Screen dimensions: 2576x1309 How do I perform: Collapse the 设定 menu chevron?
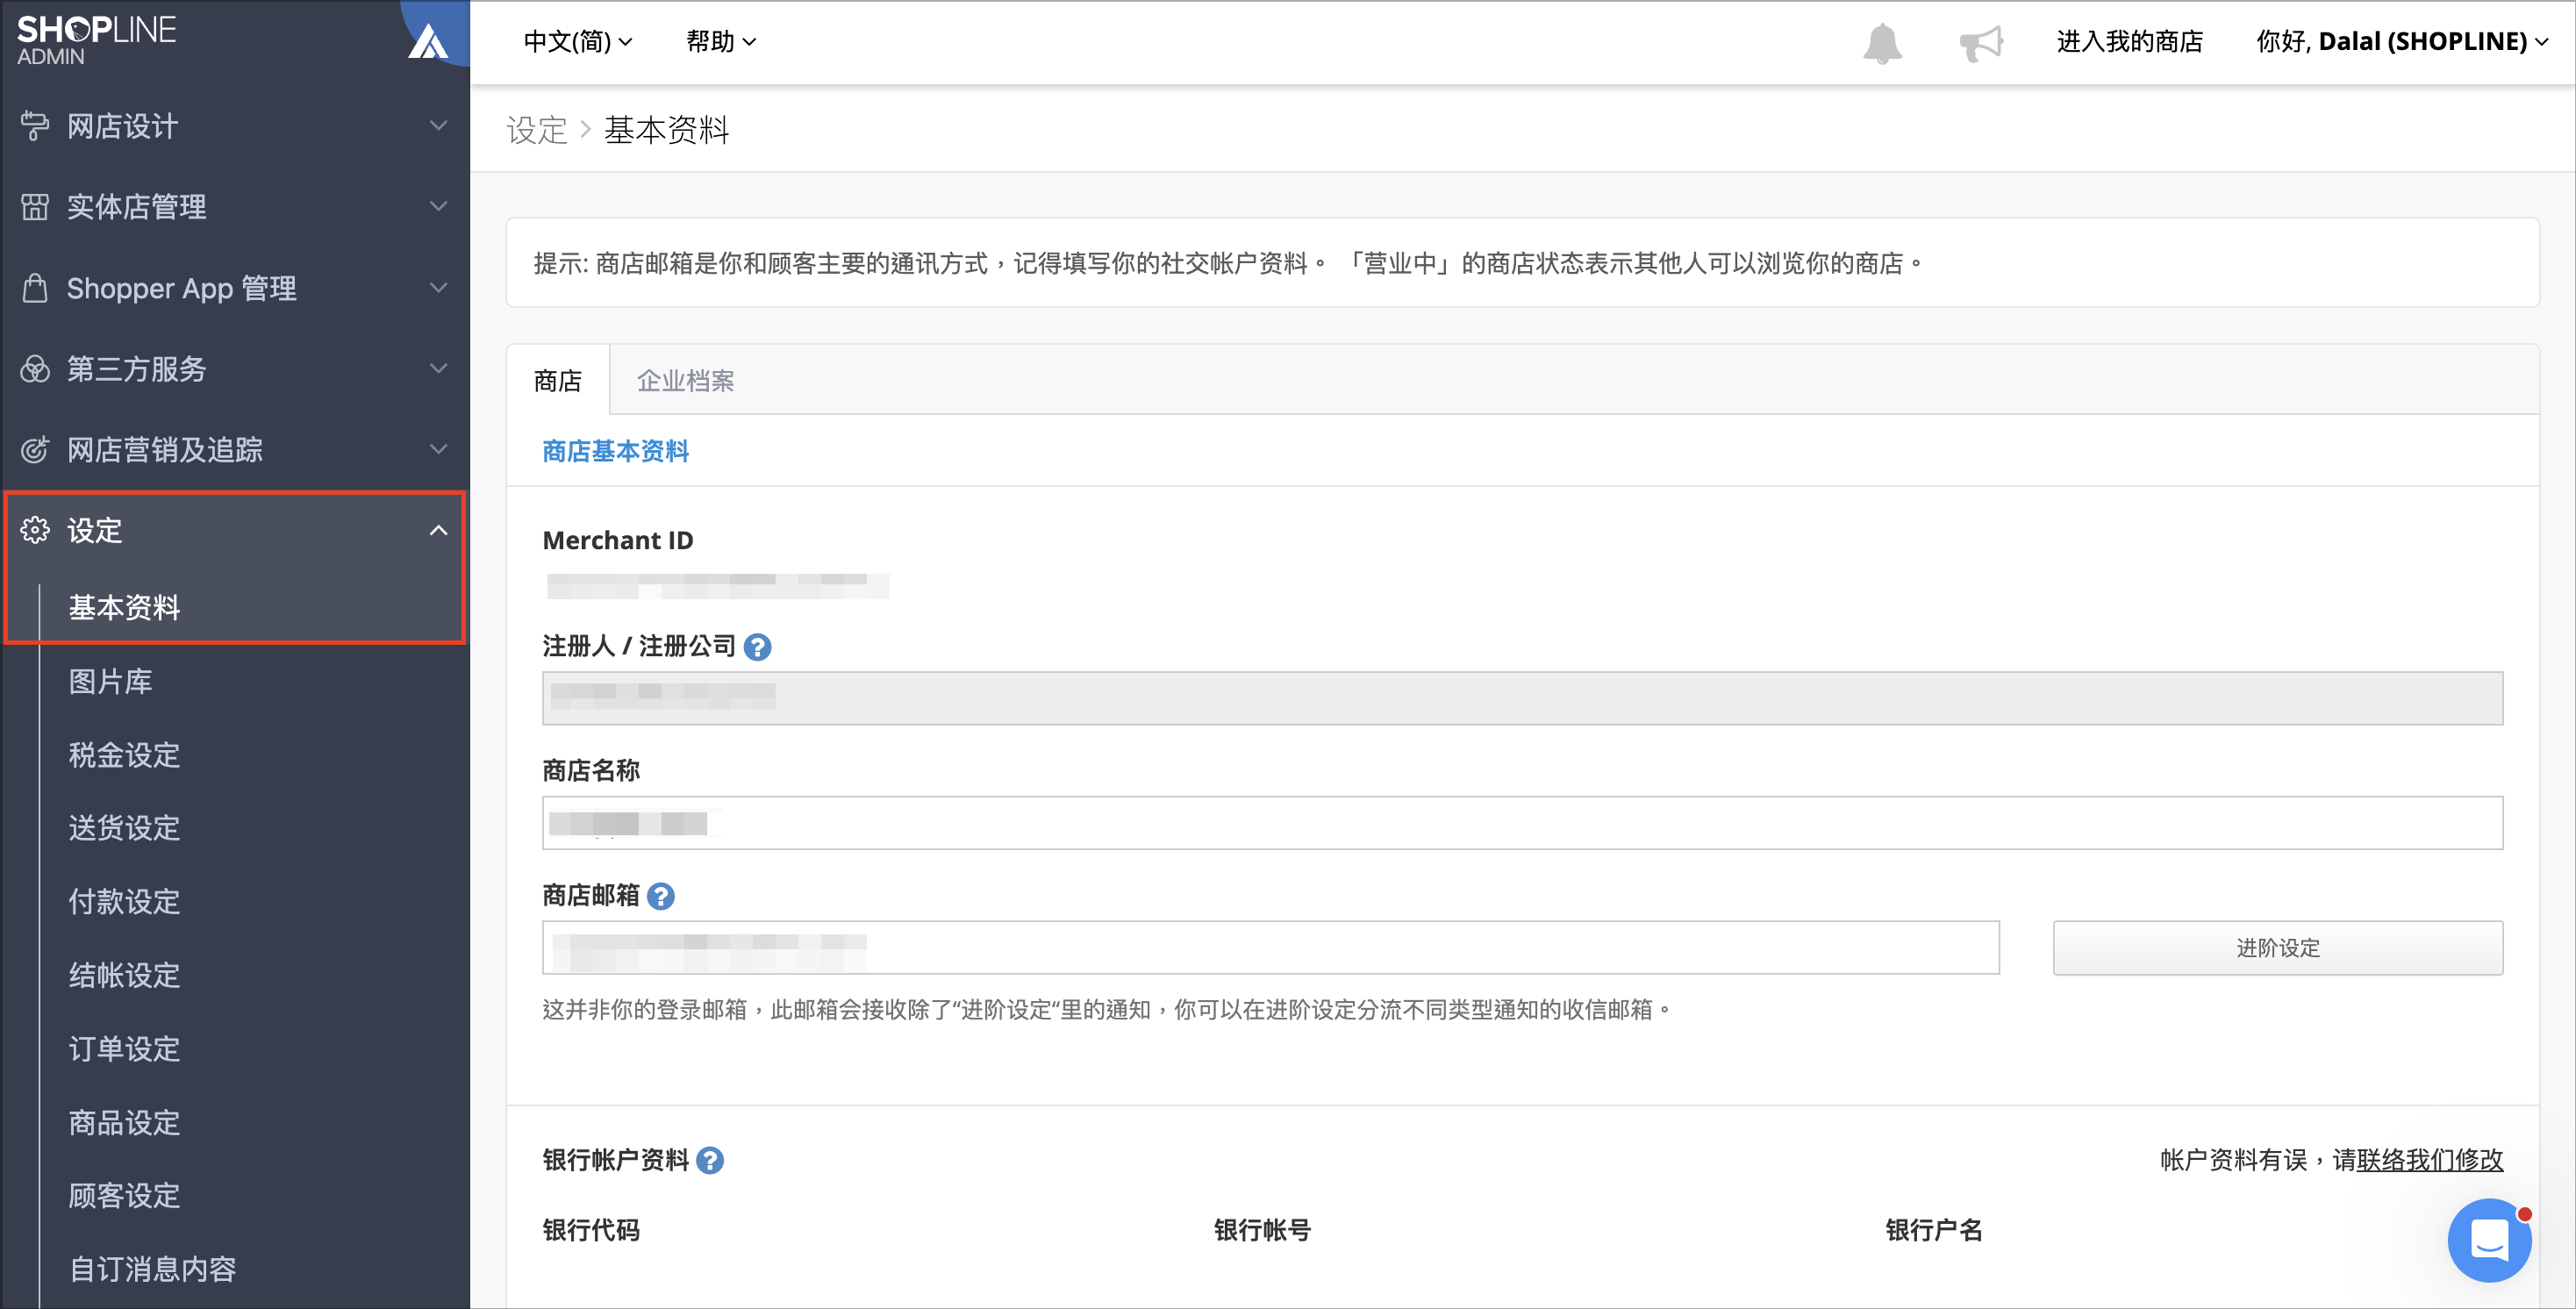(438, 530)
